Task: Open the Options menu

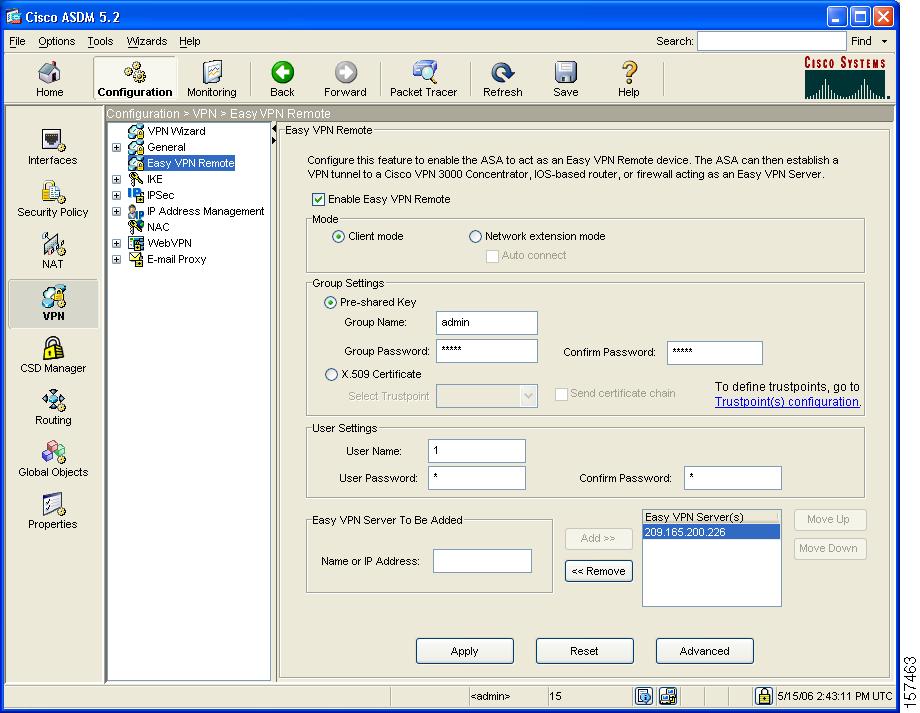Action: pyautogui.click(x=56, y=41)
